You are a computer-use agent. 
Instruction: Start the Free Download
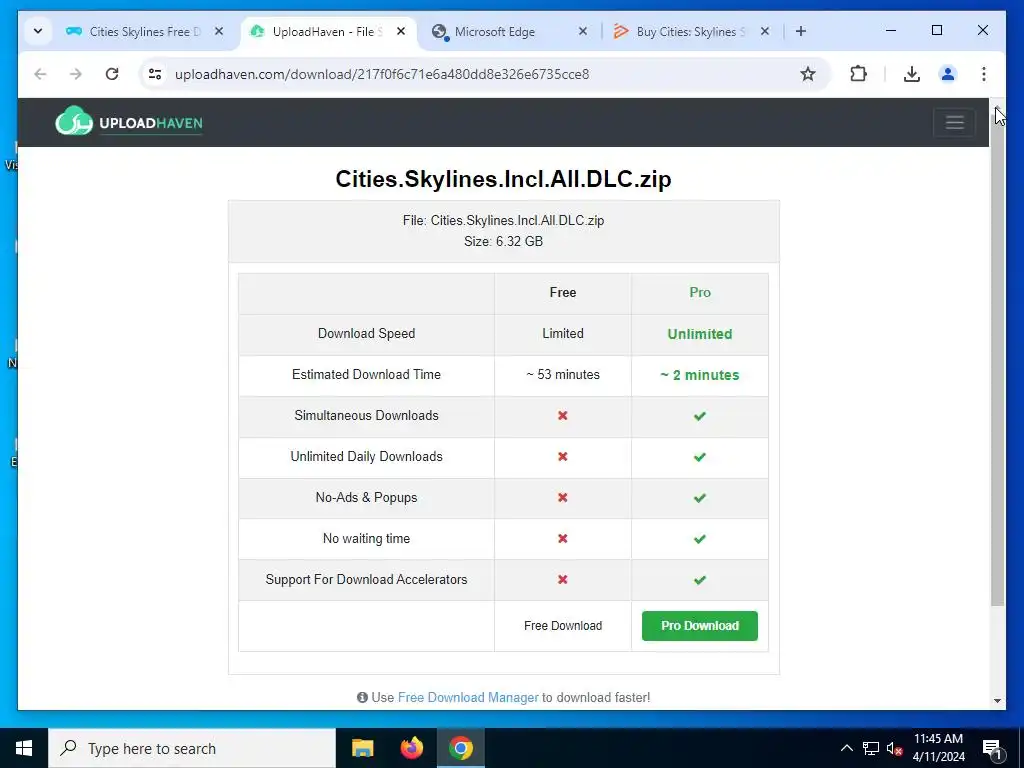coord(563,626)
